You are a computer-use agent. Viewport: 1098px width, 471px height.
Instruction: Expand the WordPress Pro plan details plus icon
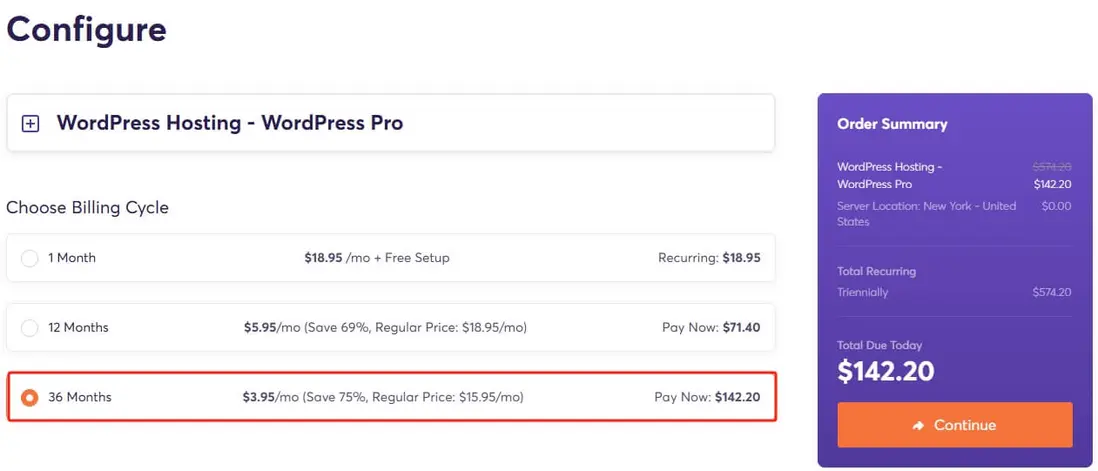pos(31,124)
